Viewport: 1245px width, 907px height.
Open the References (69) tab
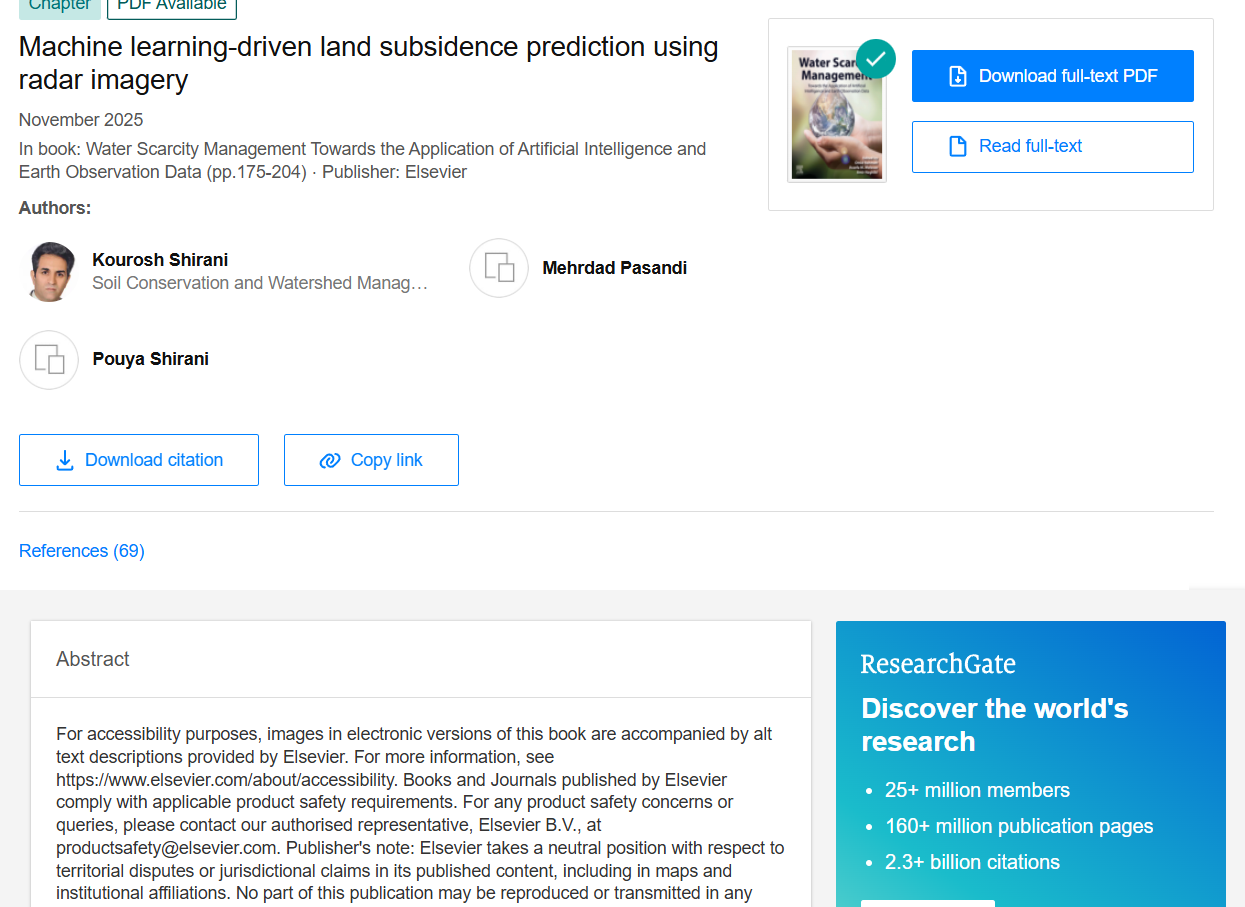click(82, 551)
